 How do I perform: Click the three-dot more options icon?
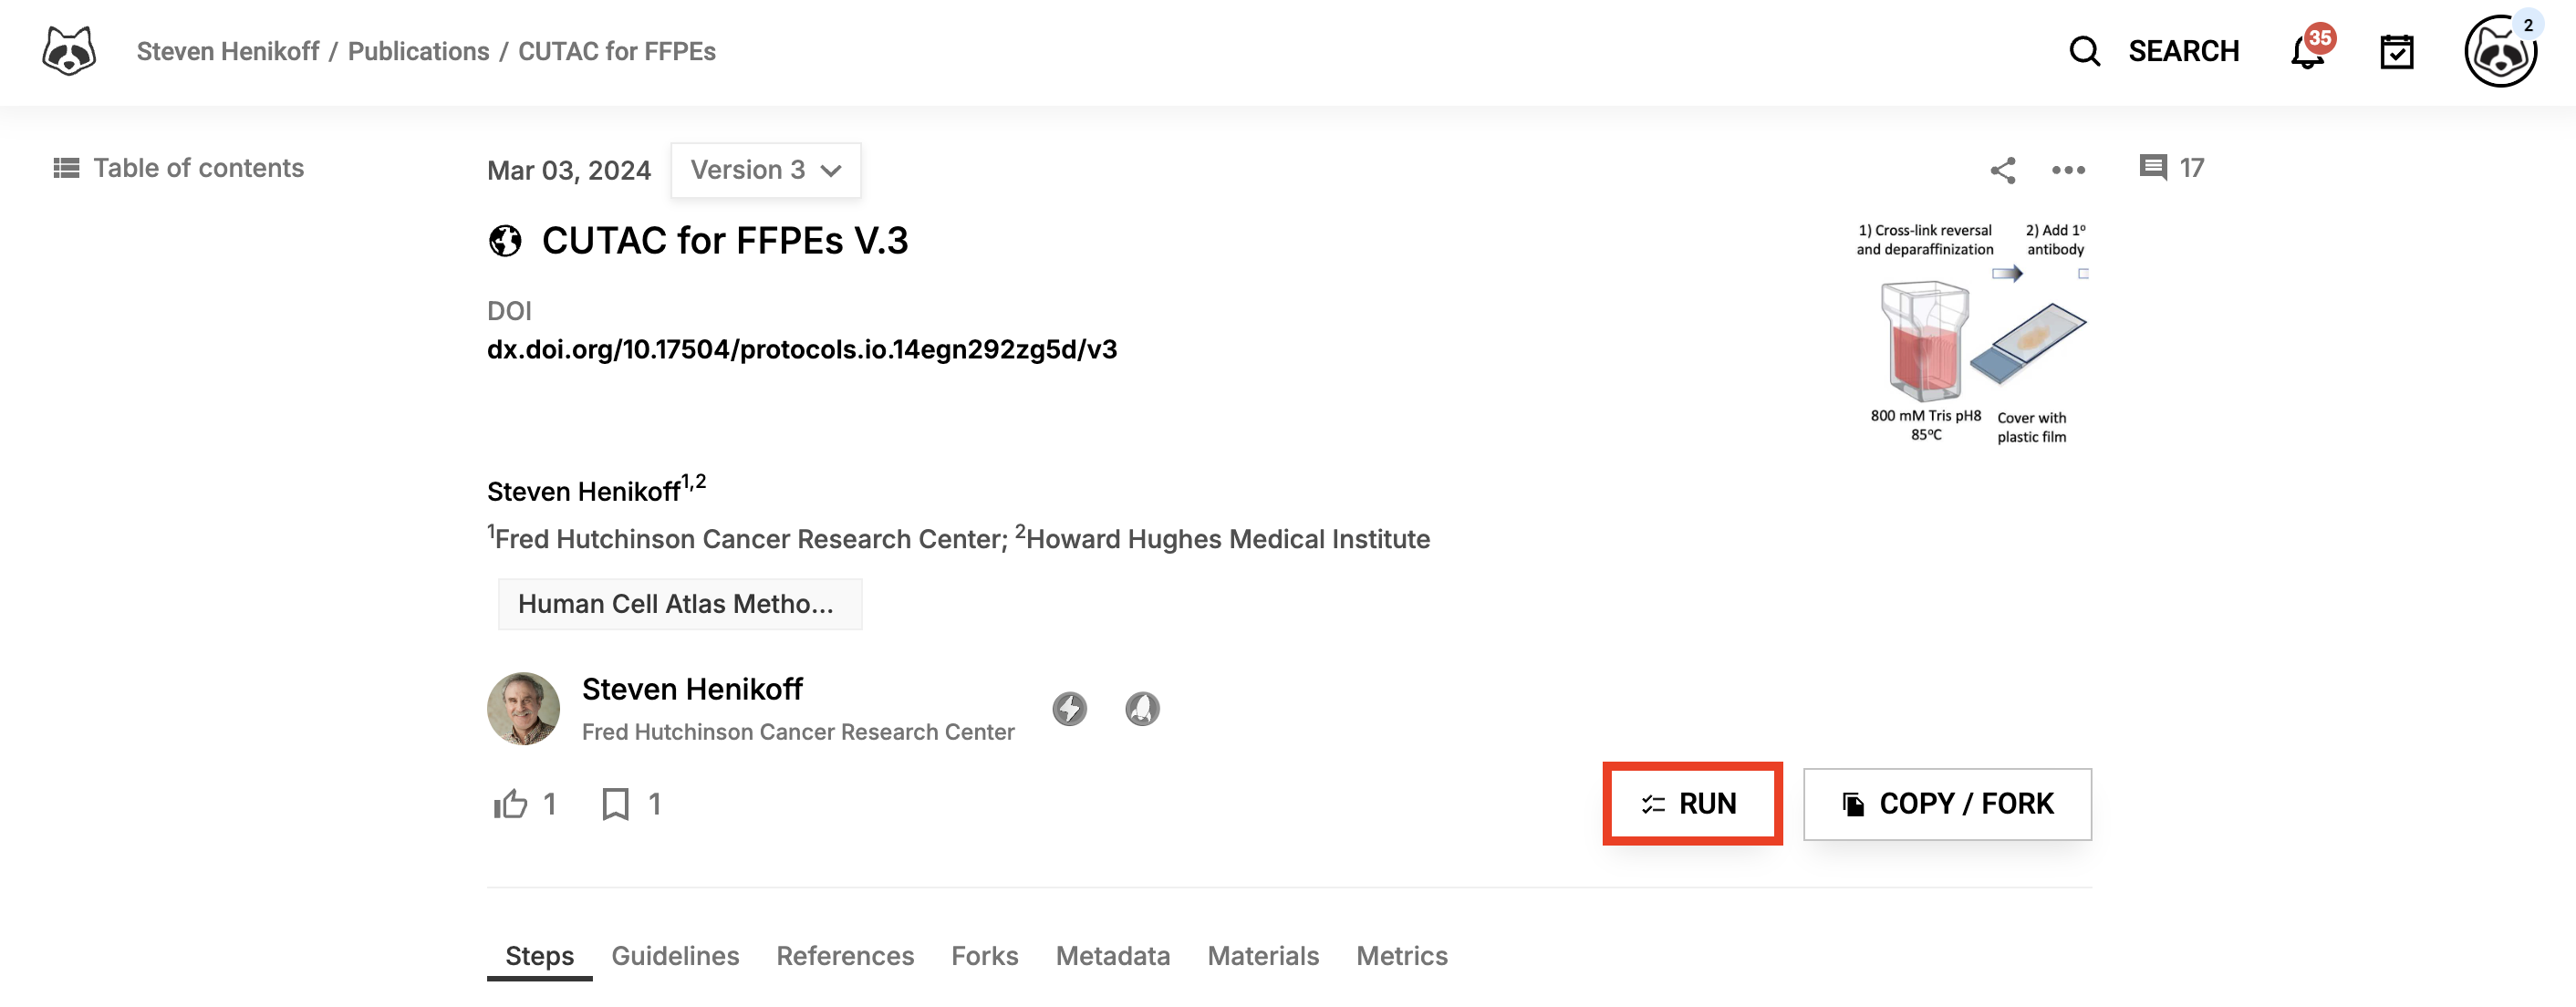point(2068,170)
